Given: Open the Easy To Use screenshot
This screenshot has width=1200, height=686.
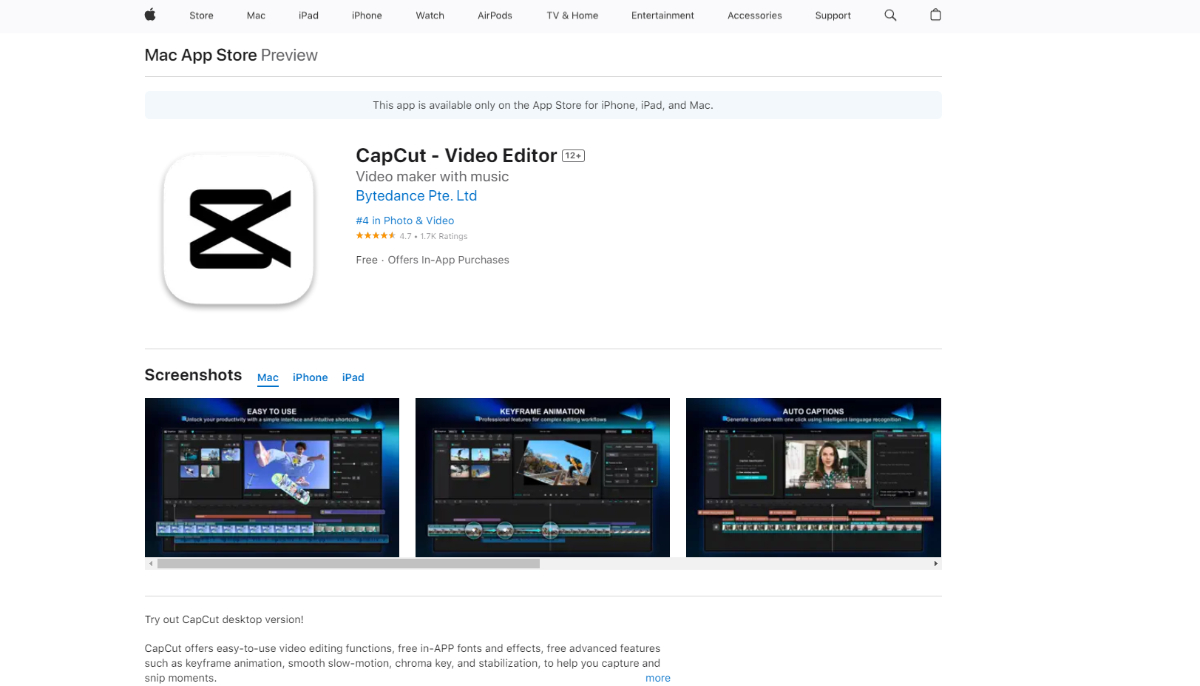Looking at the screenshot, I should (272, 477).
